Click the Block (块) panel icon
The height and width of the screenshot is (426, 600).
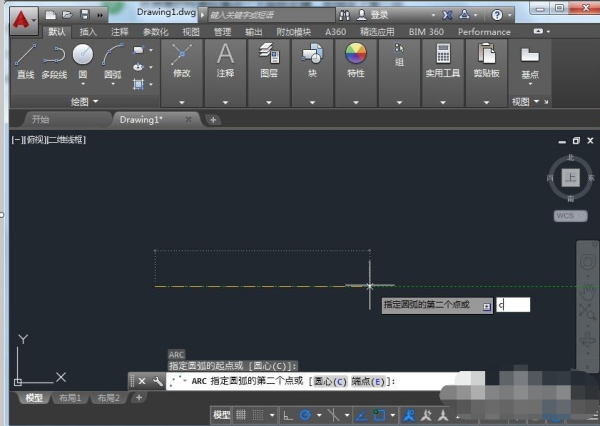pyautogui.click(x=313, y=60)
